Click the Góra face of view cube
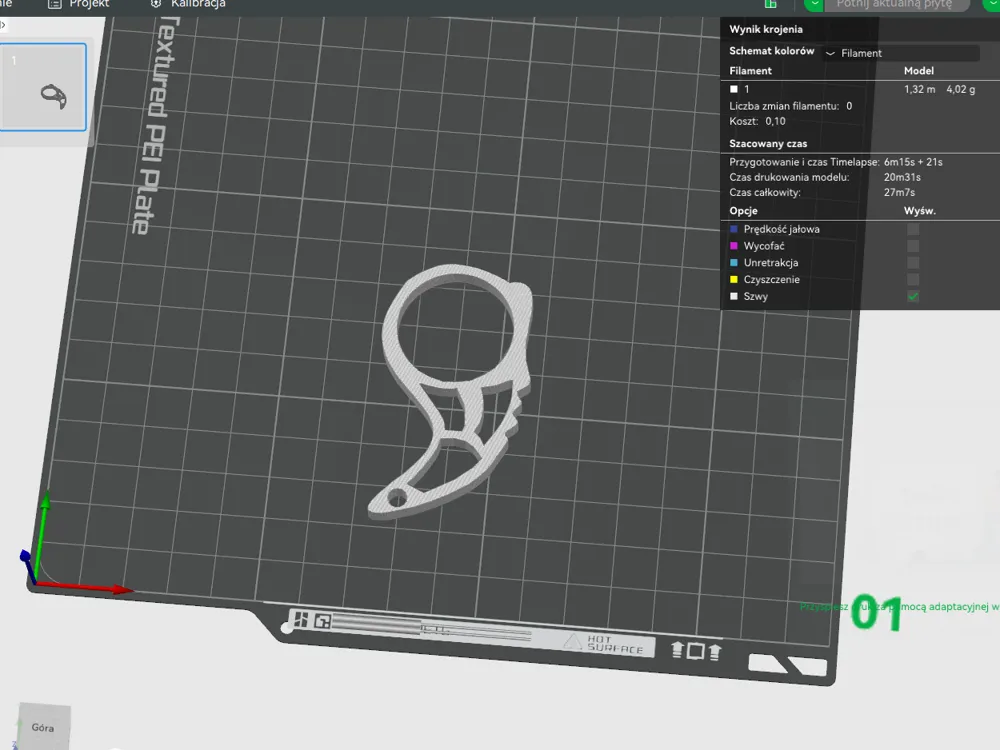This screenshot has height=750, width=1000. 44,726
